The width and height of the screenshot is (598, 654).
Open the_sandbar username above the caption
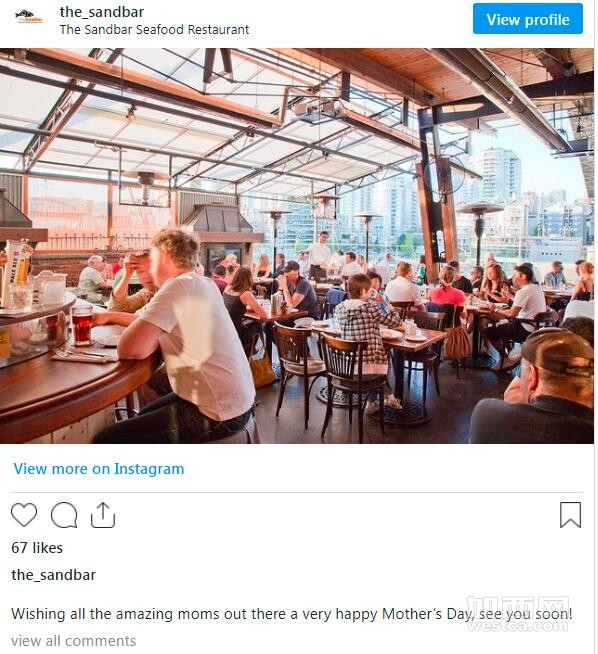(x=54, y=575)
